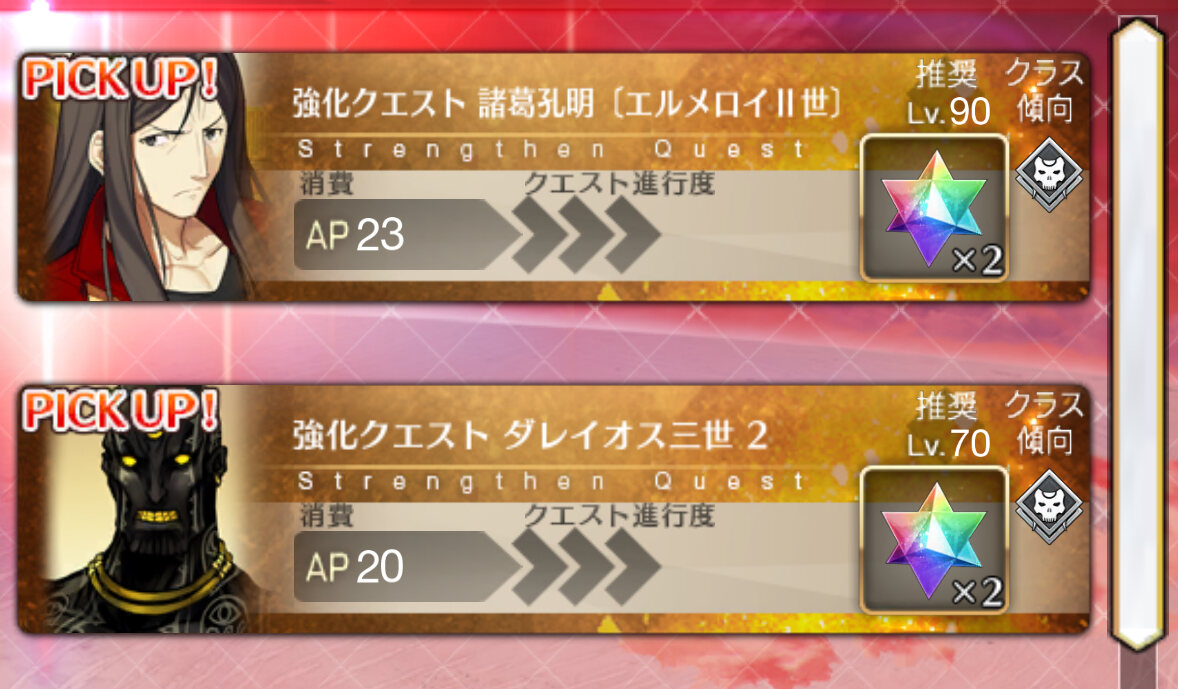Click the progress chevrons on the 諸葛孔明 quest
This screenshot has width=1178, height=689.
point(586,234)
